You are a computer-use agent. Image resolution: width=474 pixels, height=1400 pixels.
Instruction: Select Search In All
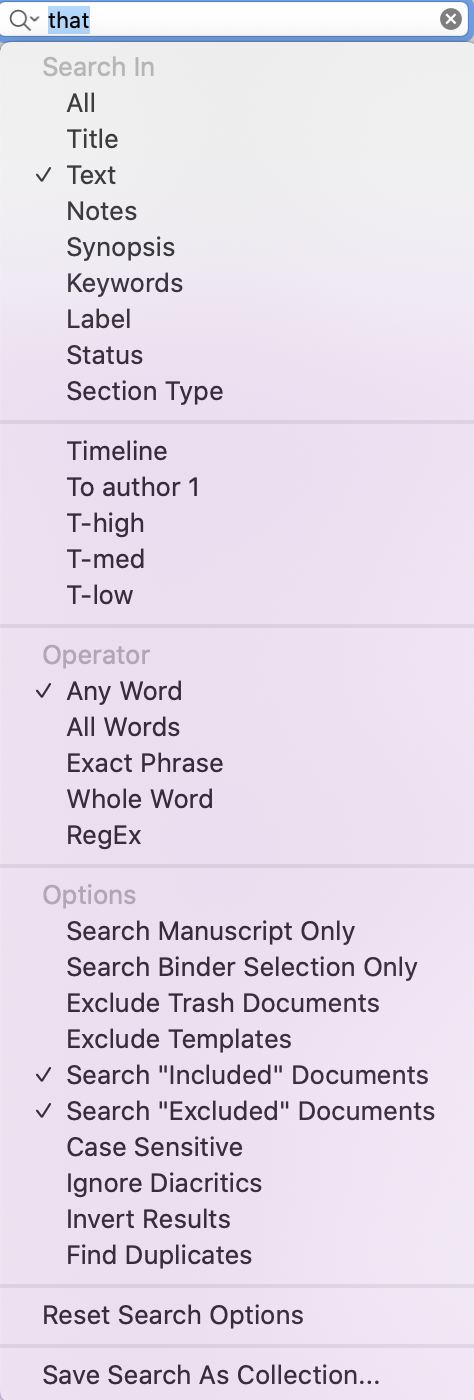(237, 103)
